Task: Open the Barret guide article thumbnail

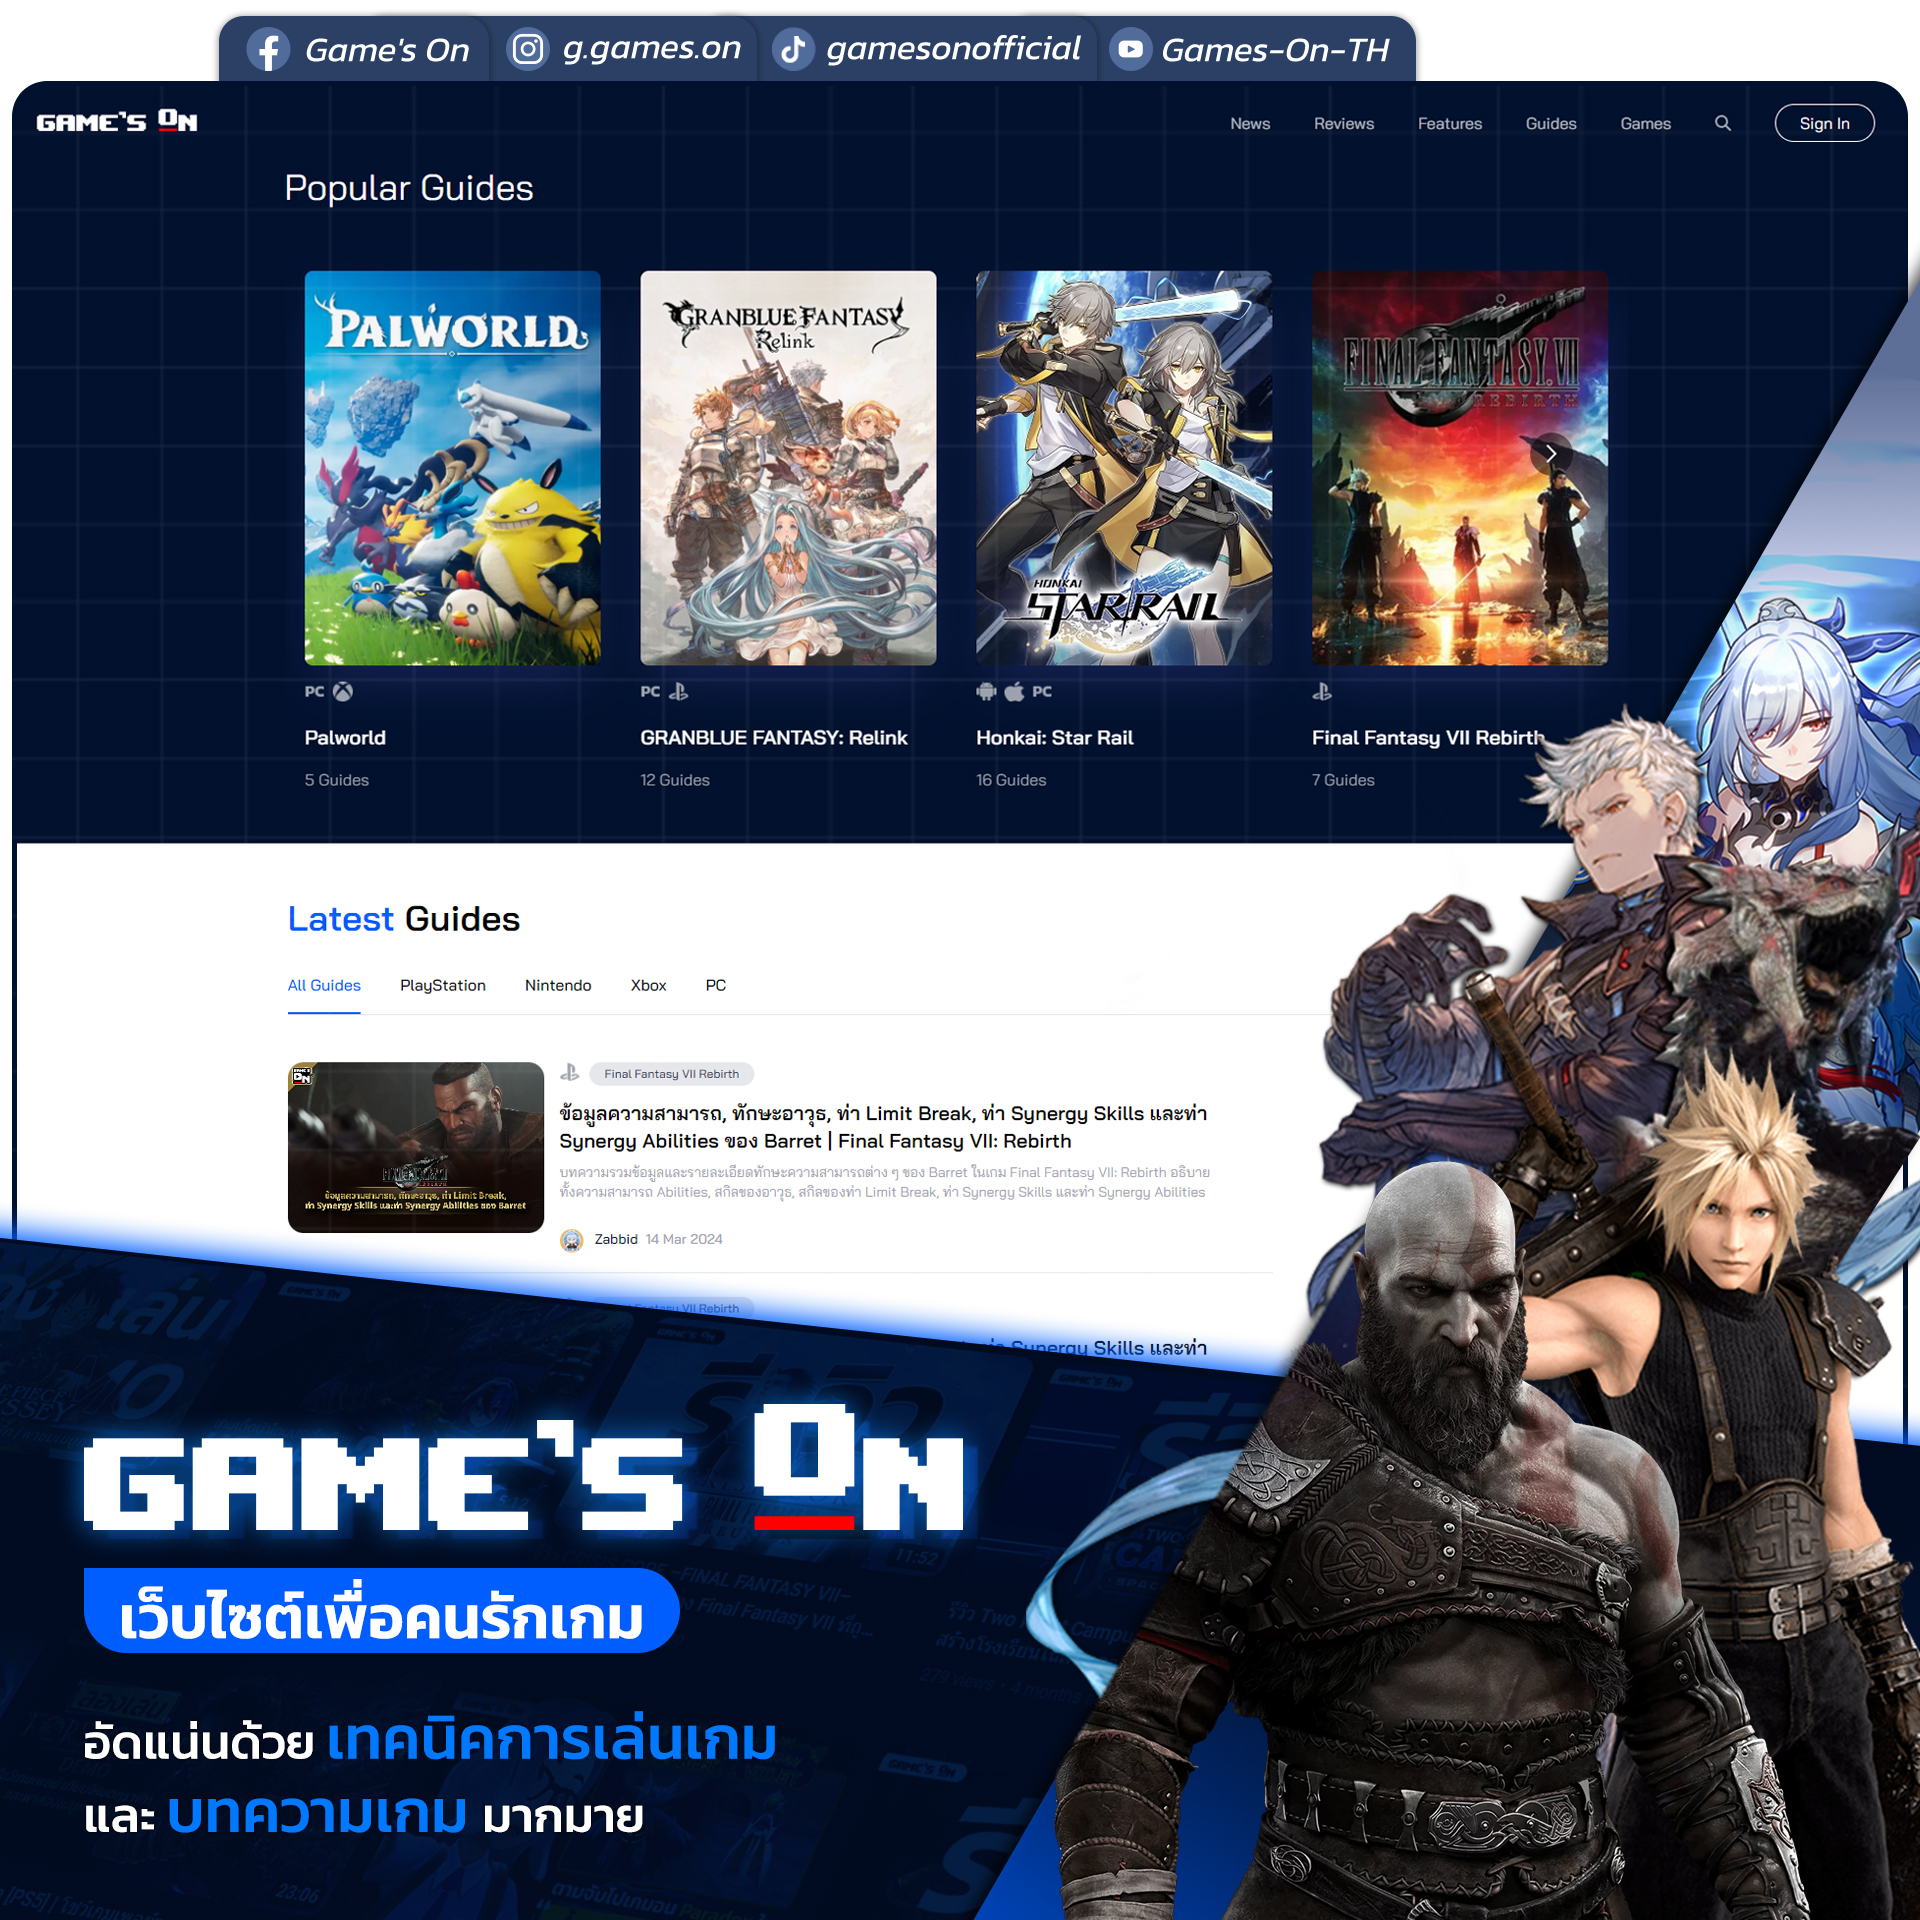Action: (416, 1147)
